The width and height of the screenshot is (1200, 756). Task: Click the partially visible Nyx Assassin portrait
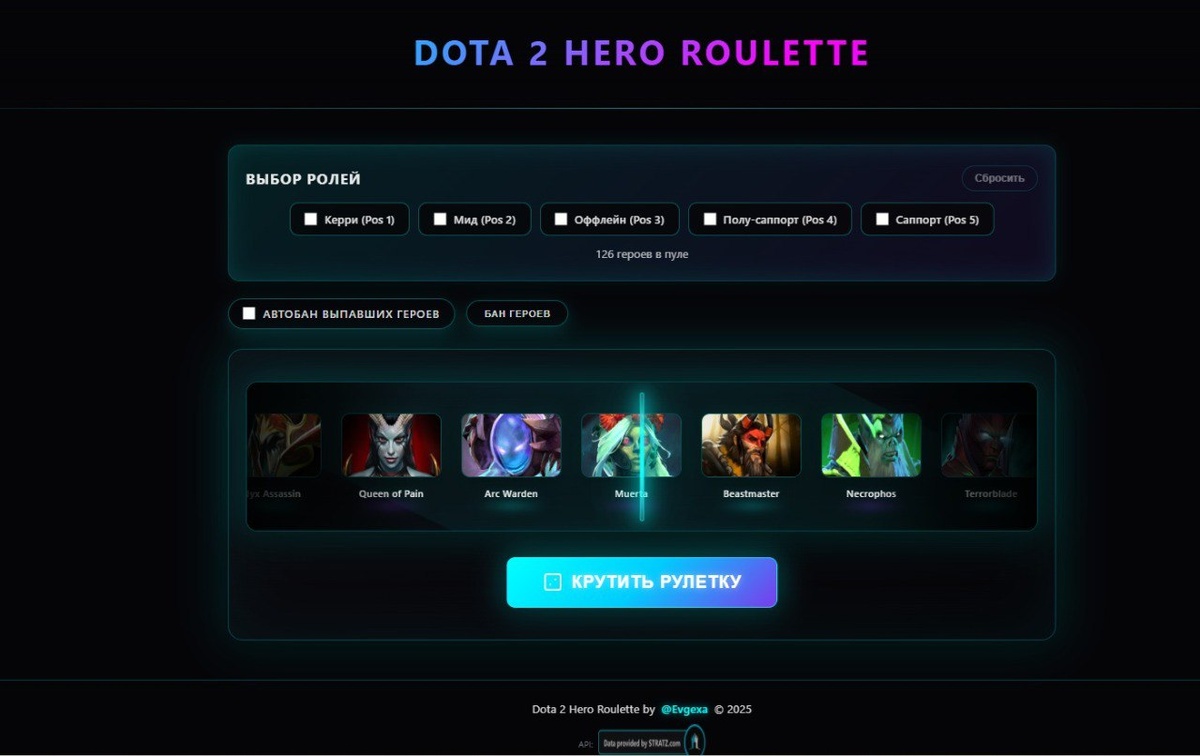[285, 445]
